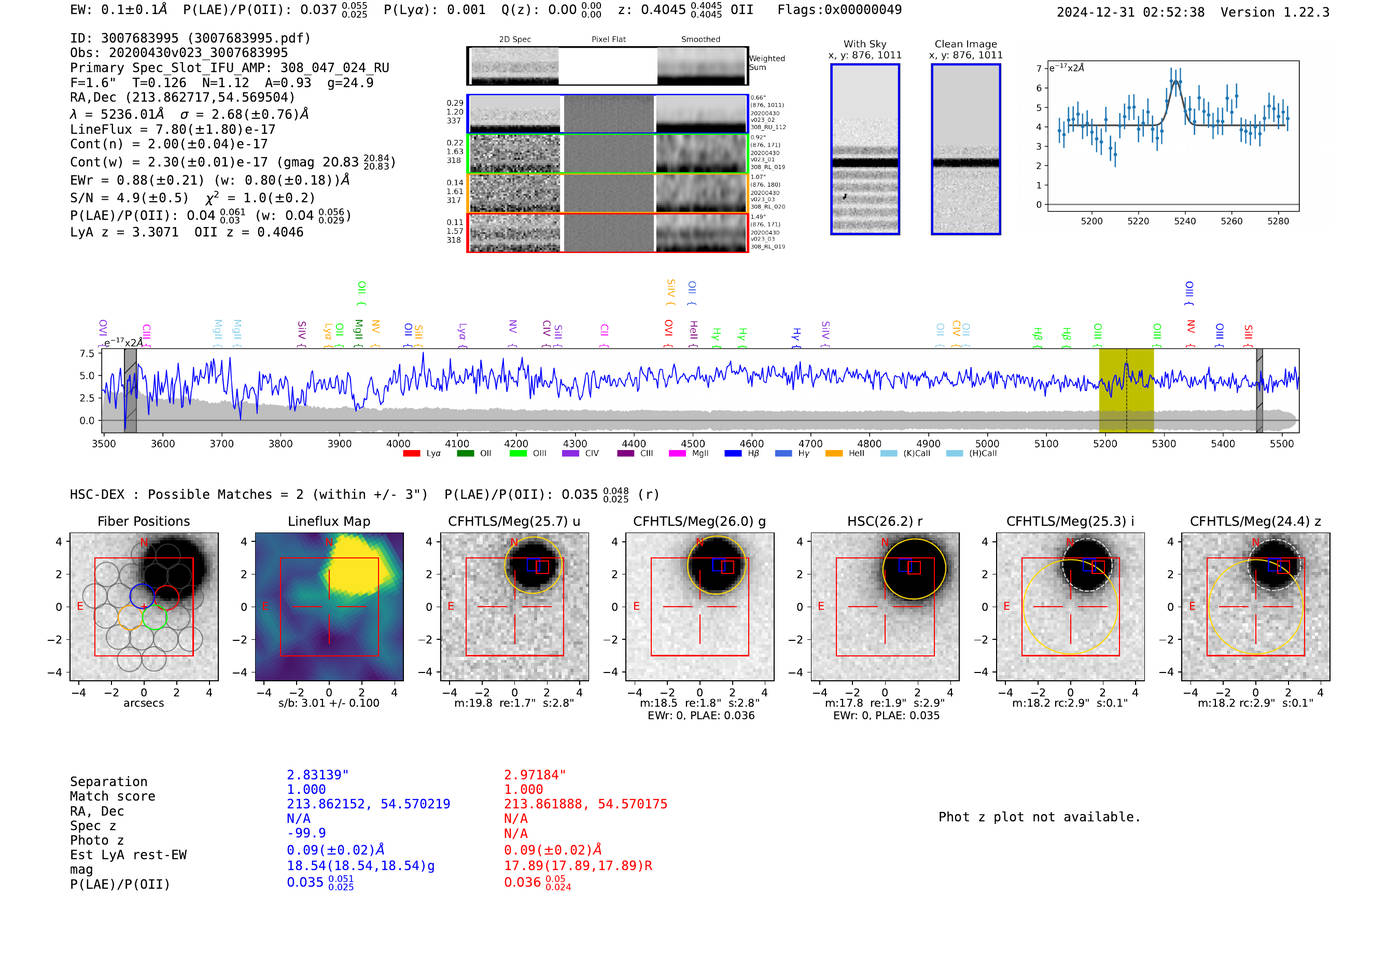Click the Obs: 20200430v023_3007683995 line
This screenshot has width=1400, height=953.
[x=179, y=53]
